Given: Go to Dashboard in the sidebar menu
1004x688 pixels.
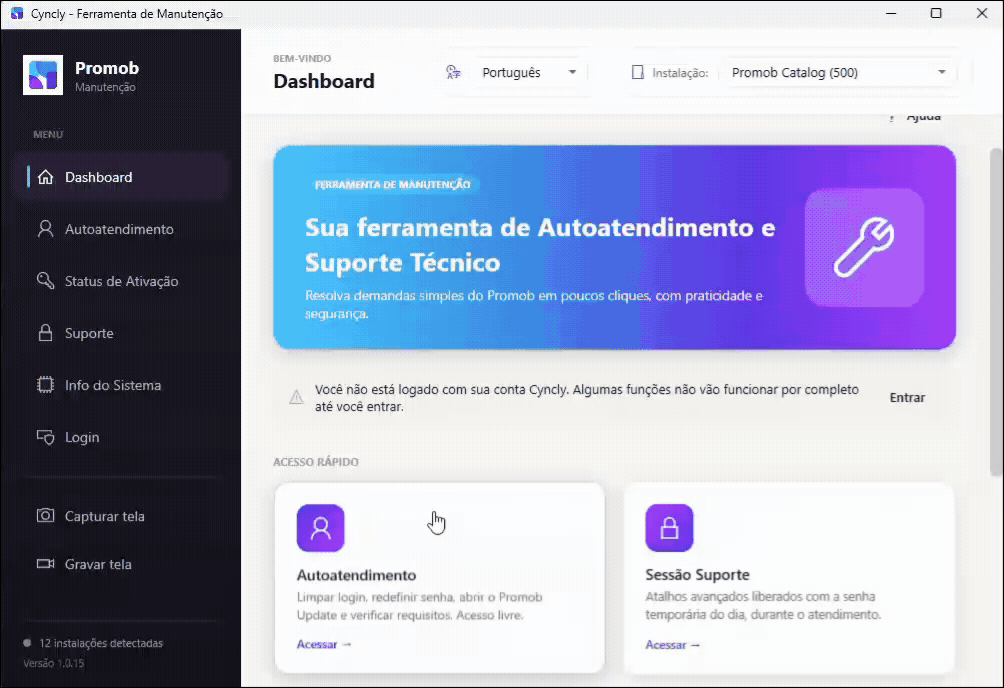Looking at the screenshot, I should point(122,177).
